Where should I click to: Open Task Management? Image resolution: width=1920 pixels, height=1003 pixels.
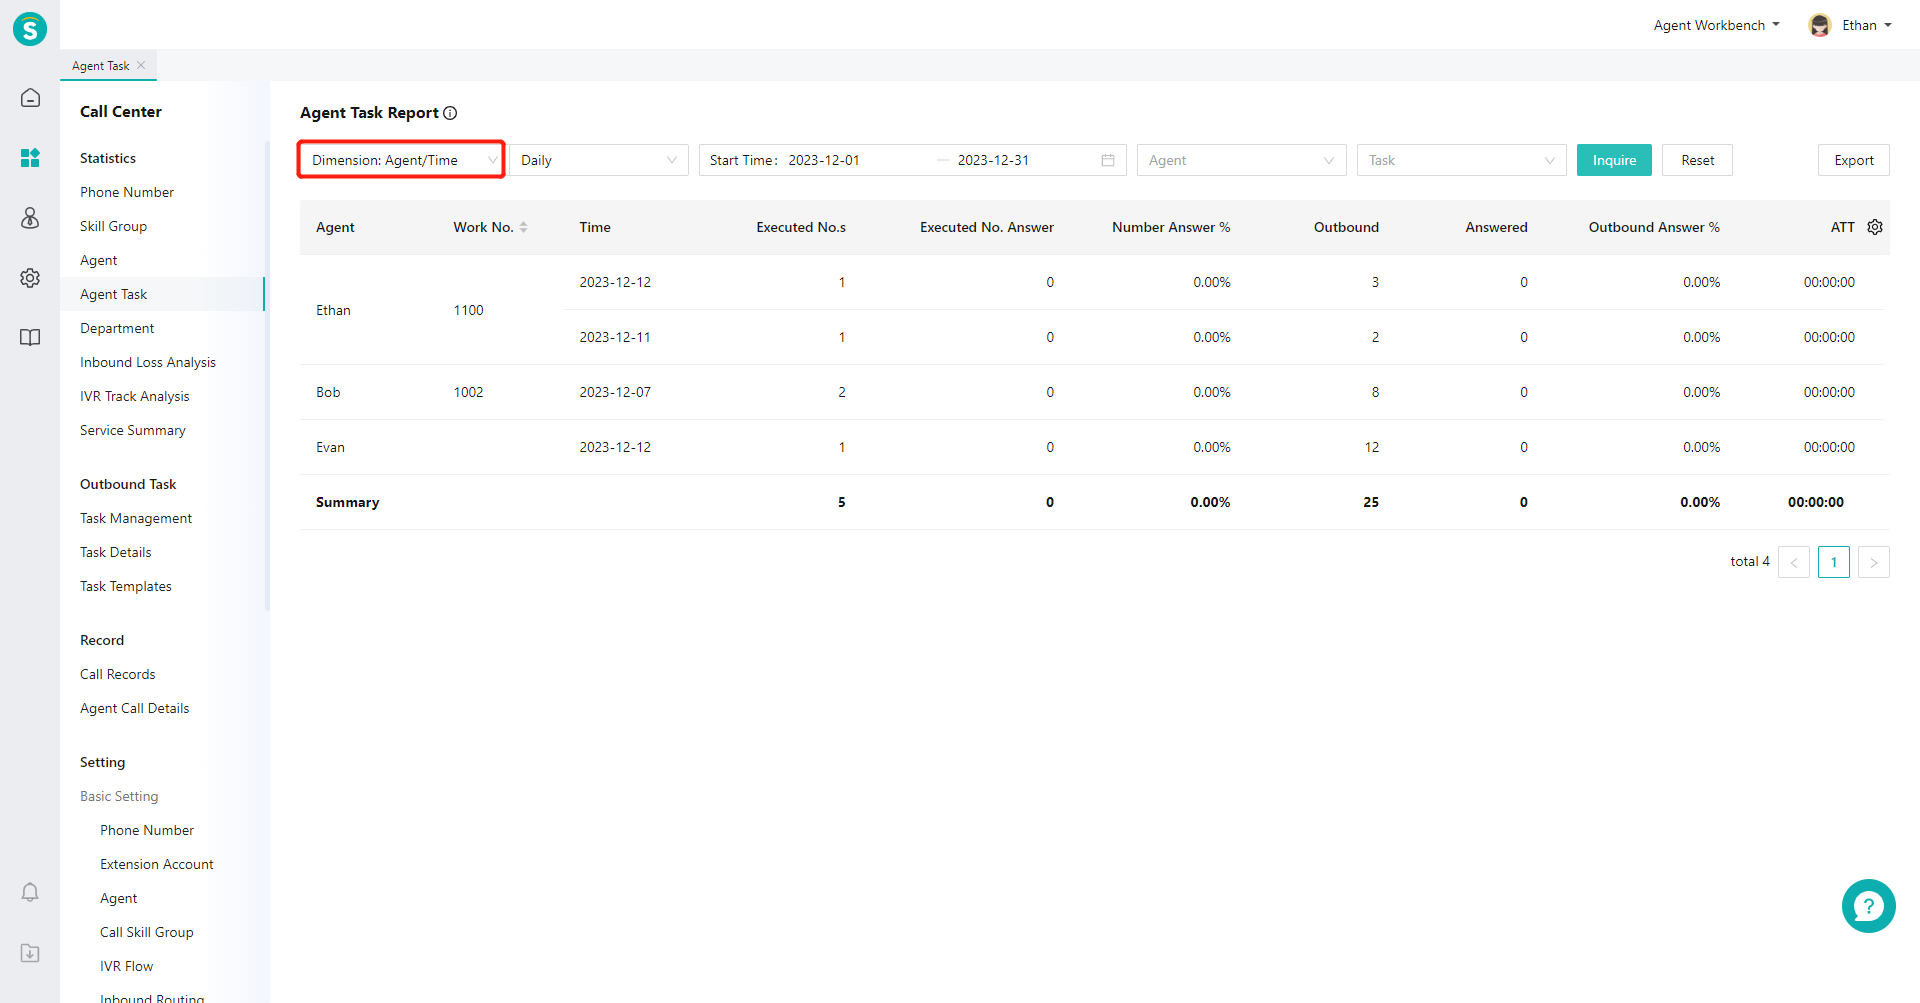[x=136, y=518]
